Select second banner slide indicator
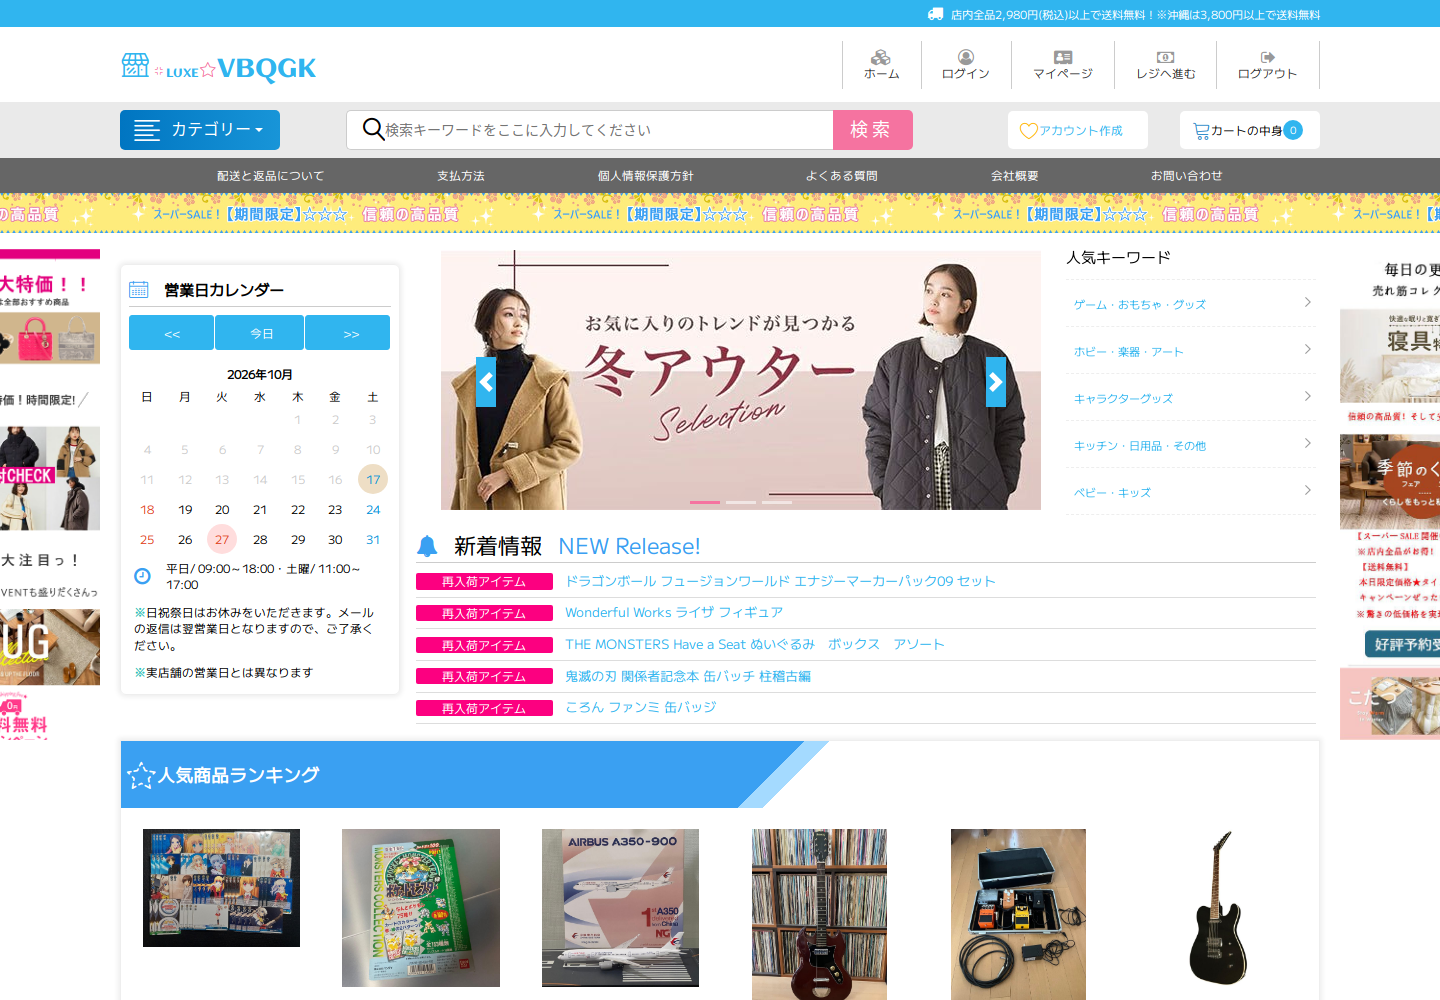Screen dimensions: 1440x1000 point(741,502)
